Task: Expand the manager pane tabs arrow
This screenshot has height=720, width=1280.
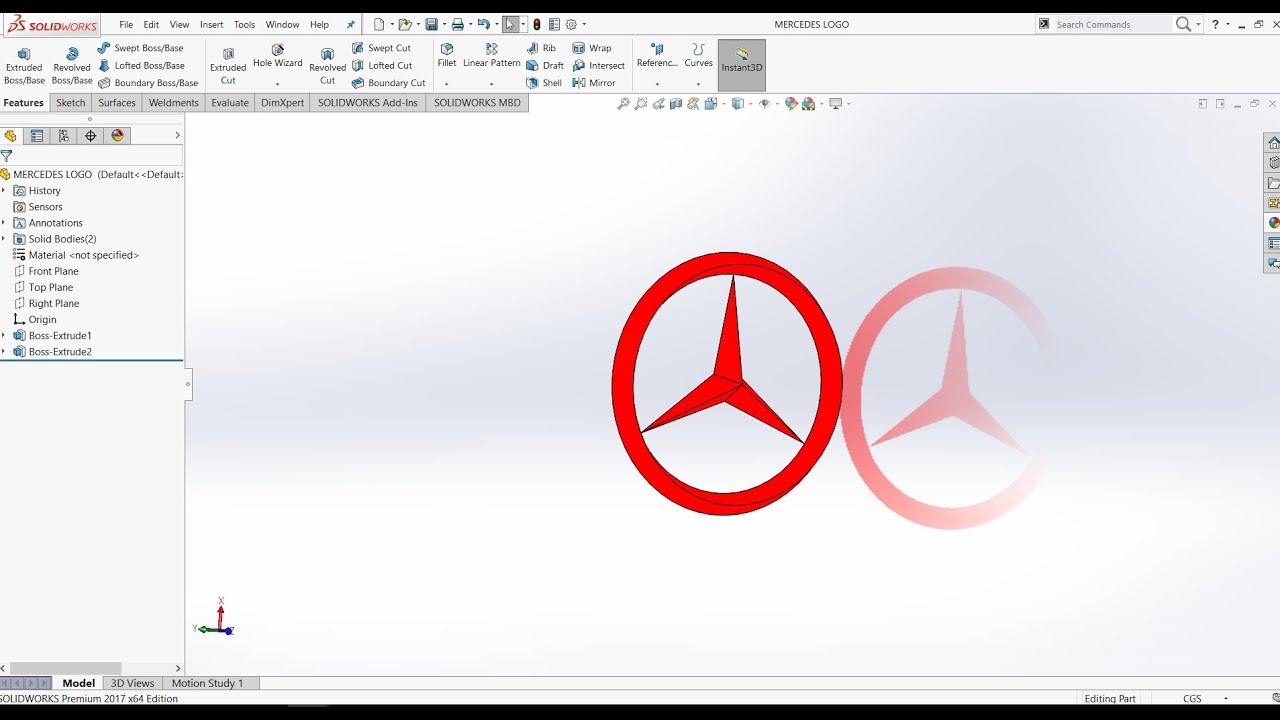Action: click(177, 136)
